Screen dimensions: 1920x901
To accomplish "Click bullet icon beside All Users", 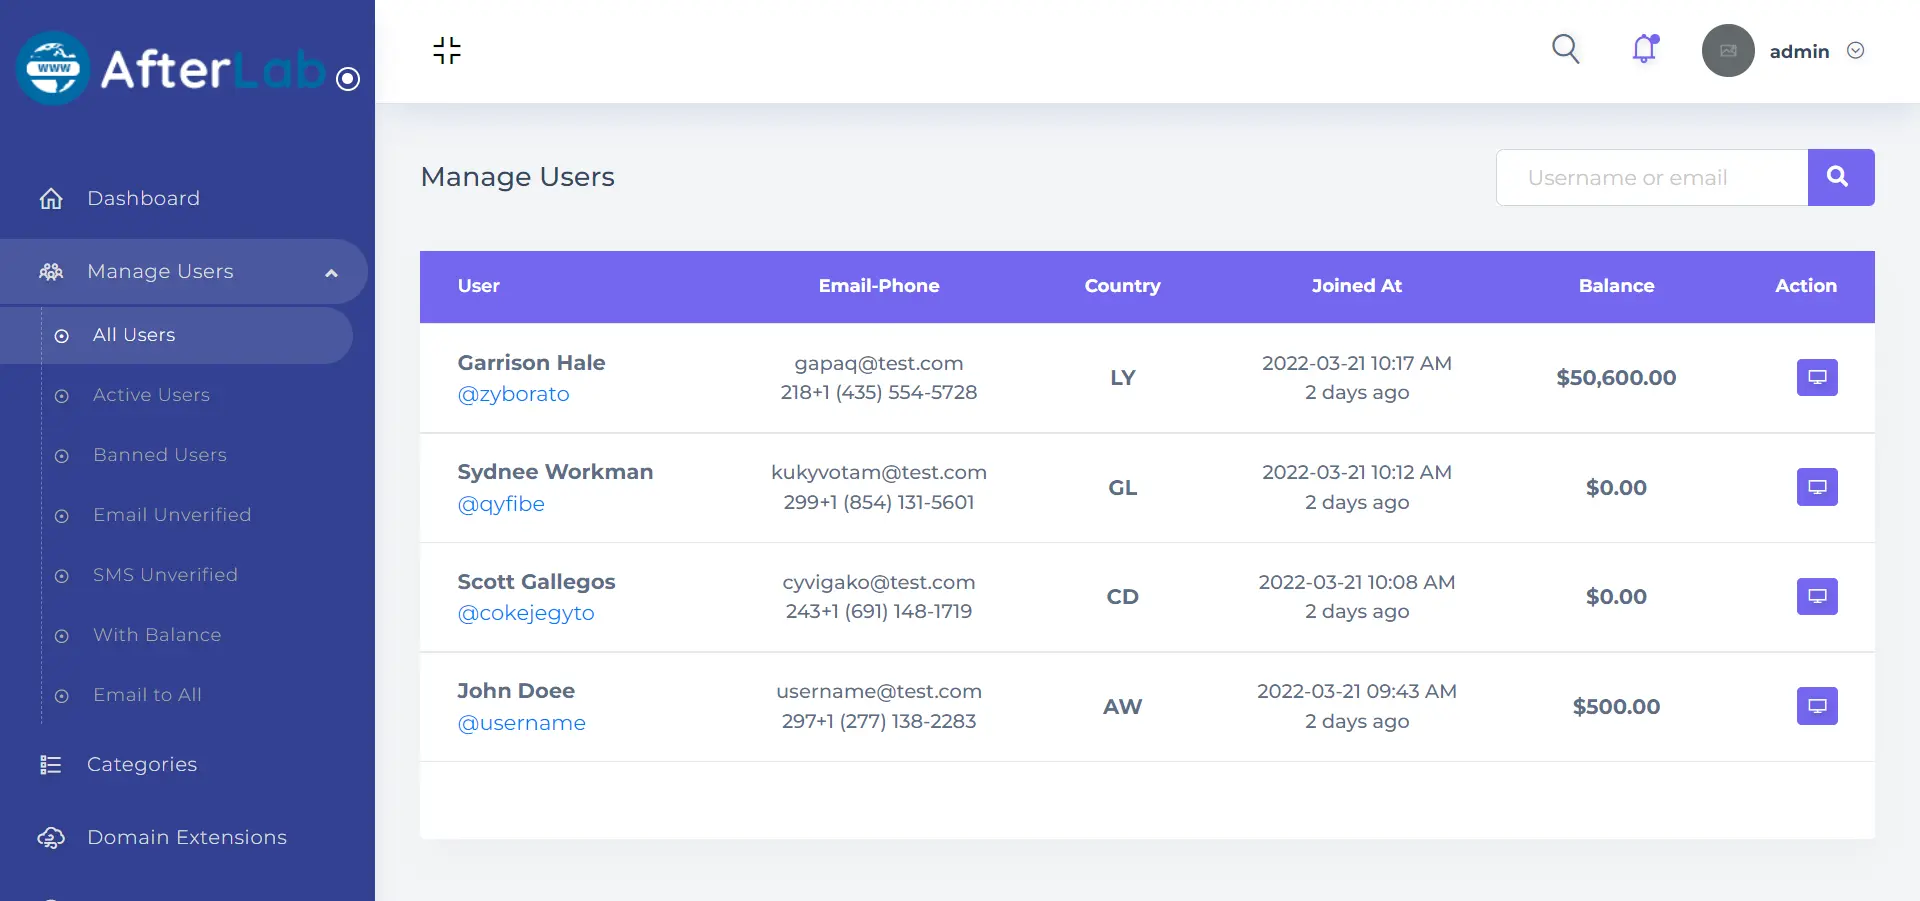I will coord(62,336).
